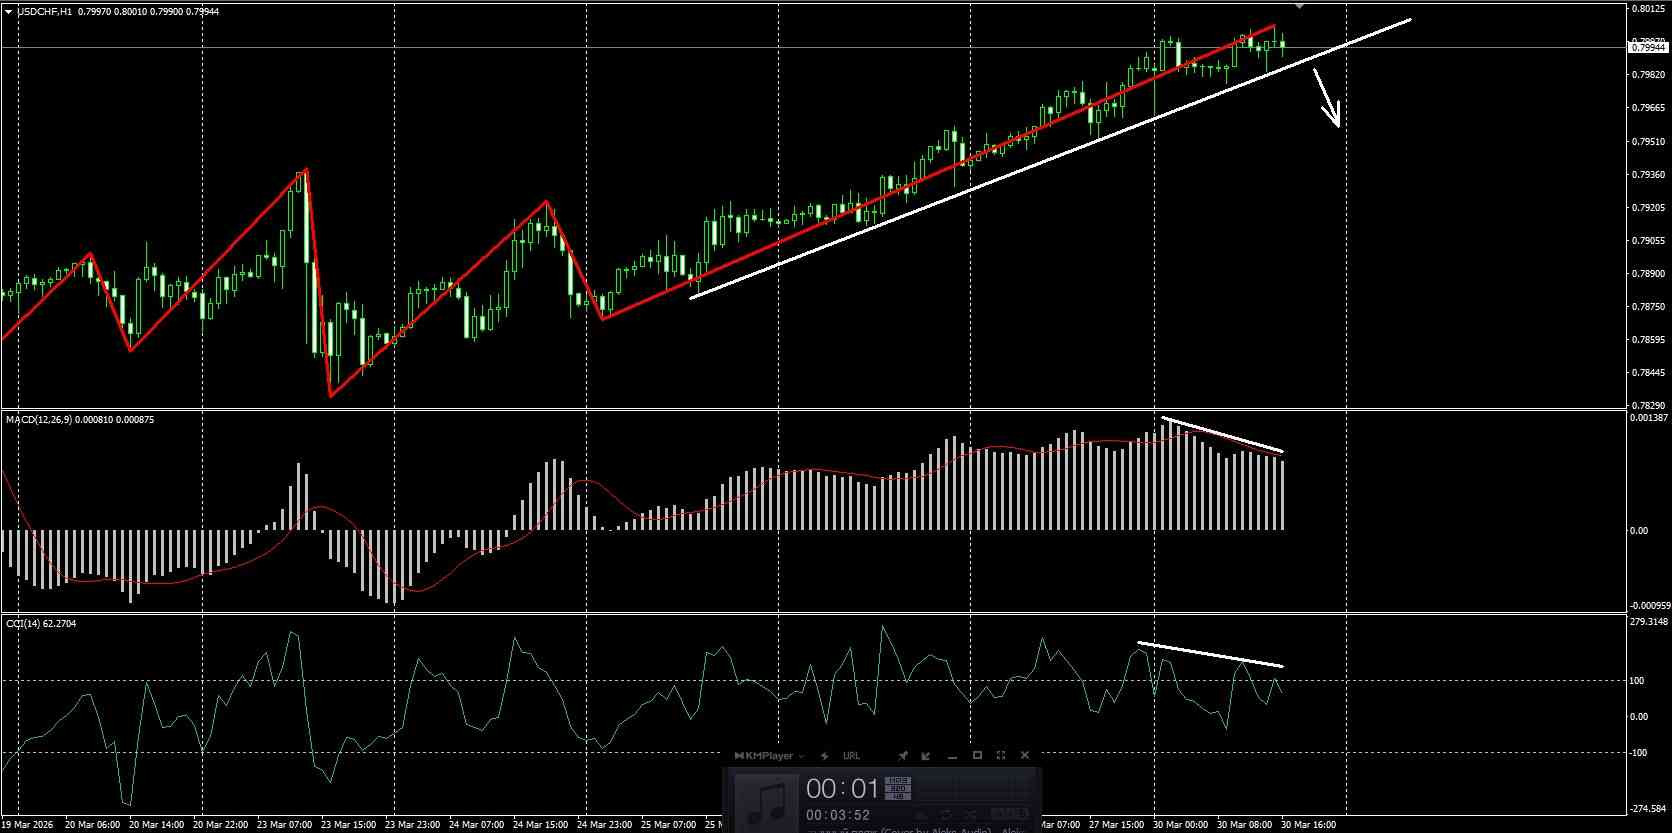The width and height of the screenshot is (1672, 833).
Task: Click the 20 Mar 14:00 time label
Action: [x=156, y=825]
